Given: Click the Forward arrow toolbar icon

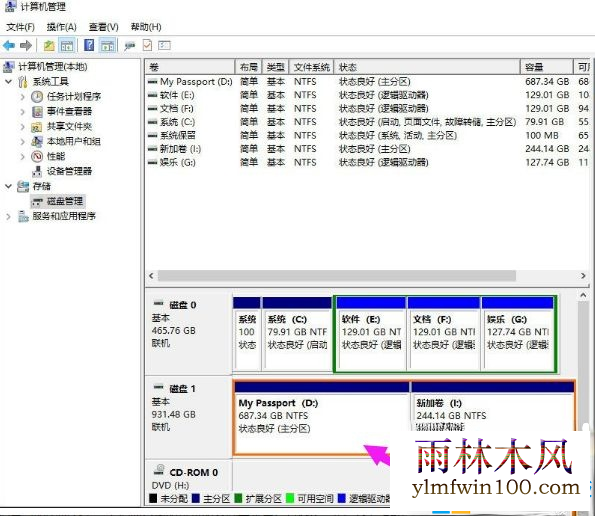Looking at the screenshot, I should [26, 46].
